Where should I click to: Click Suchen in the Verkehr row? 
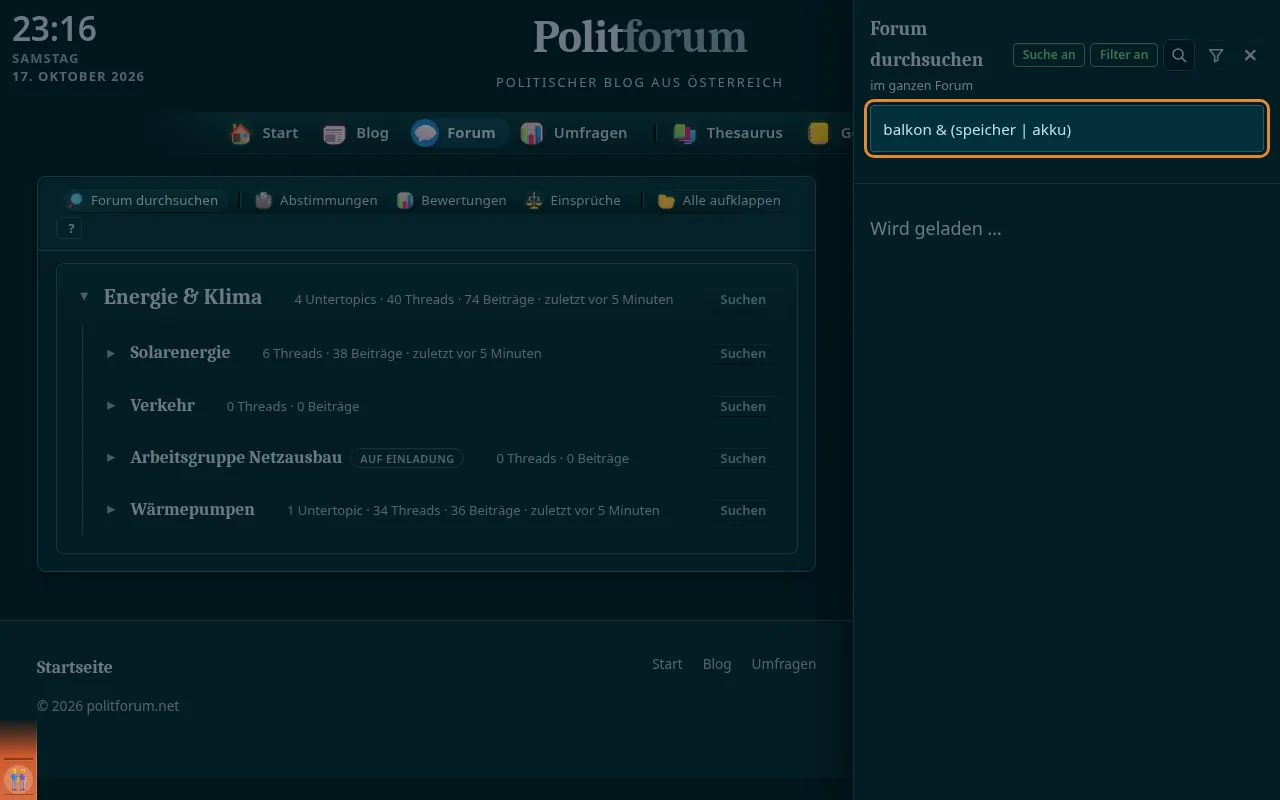pyautogui.click(x=743, y=406)
